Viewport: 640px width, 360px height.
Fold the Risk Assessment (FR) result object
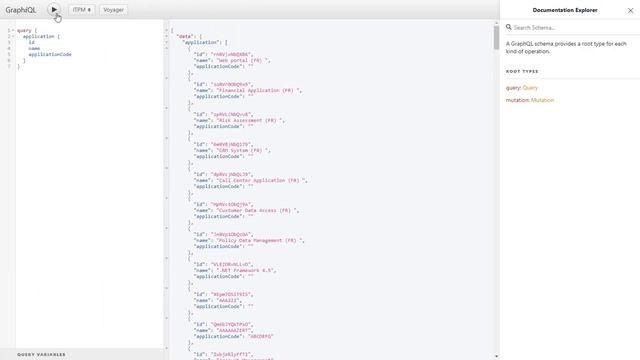[167, 108]
